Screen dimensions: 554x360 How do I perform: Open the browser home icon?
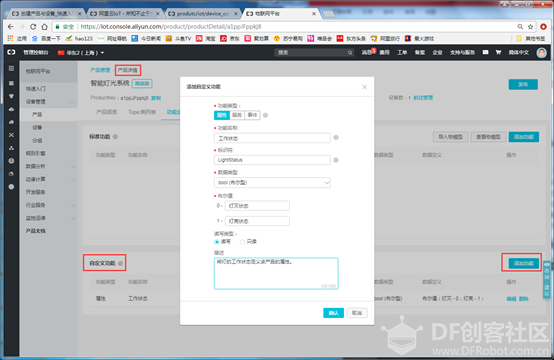point(44,26)
